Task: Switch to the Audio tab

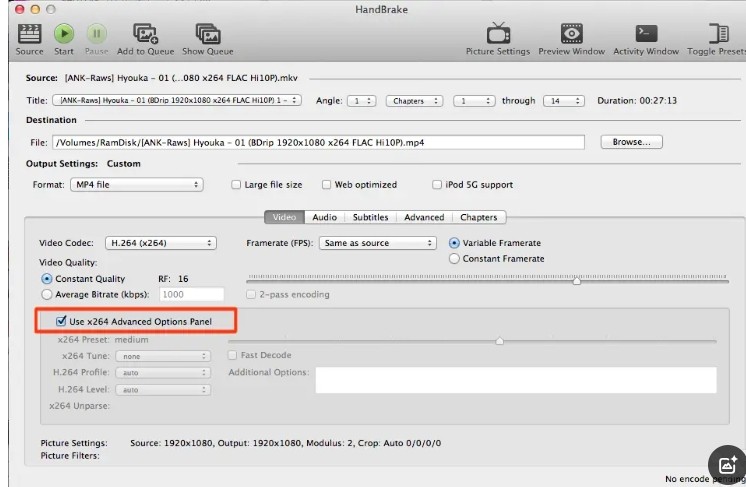Action: (324, 217)
